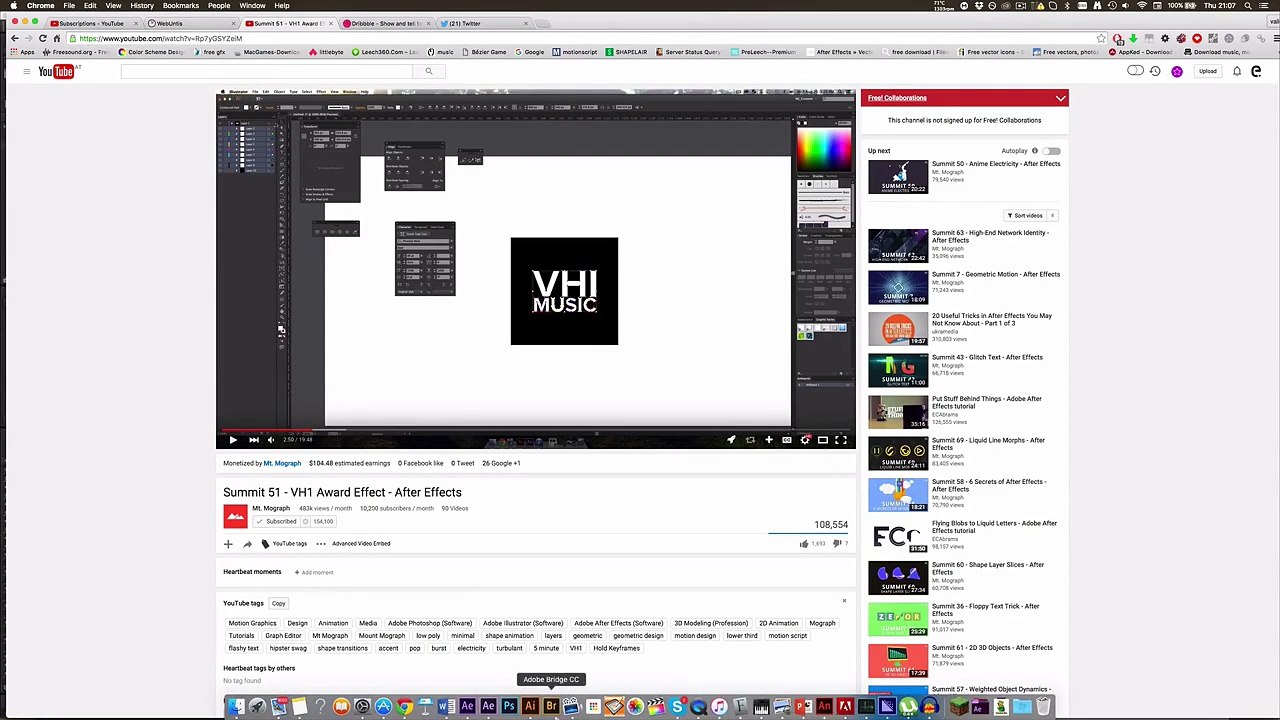Click the Wi-Fi menu bar icon
The image size is (1280, 720).
[1141, 6]
